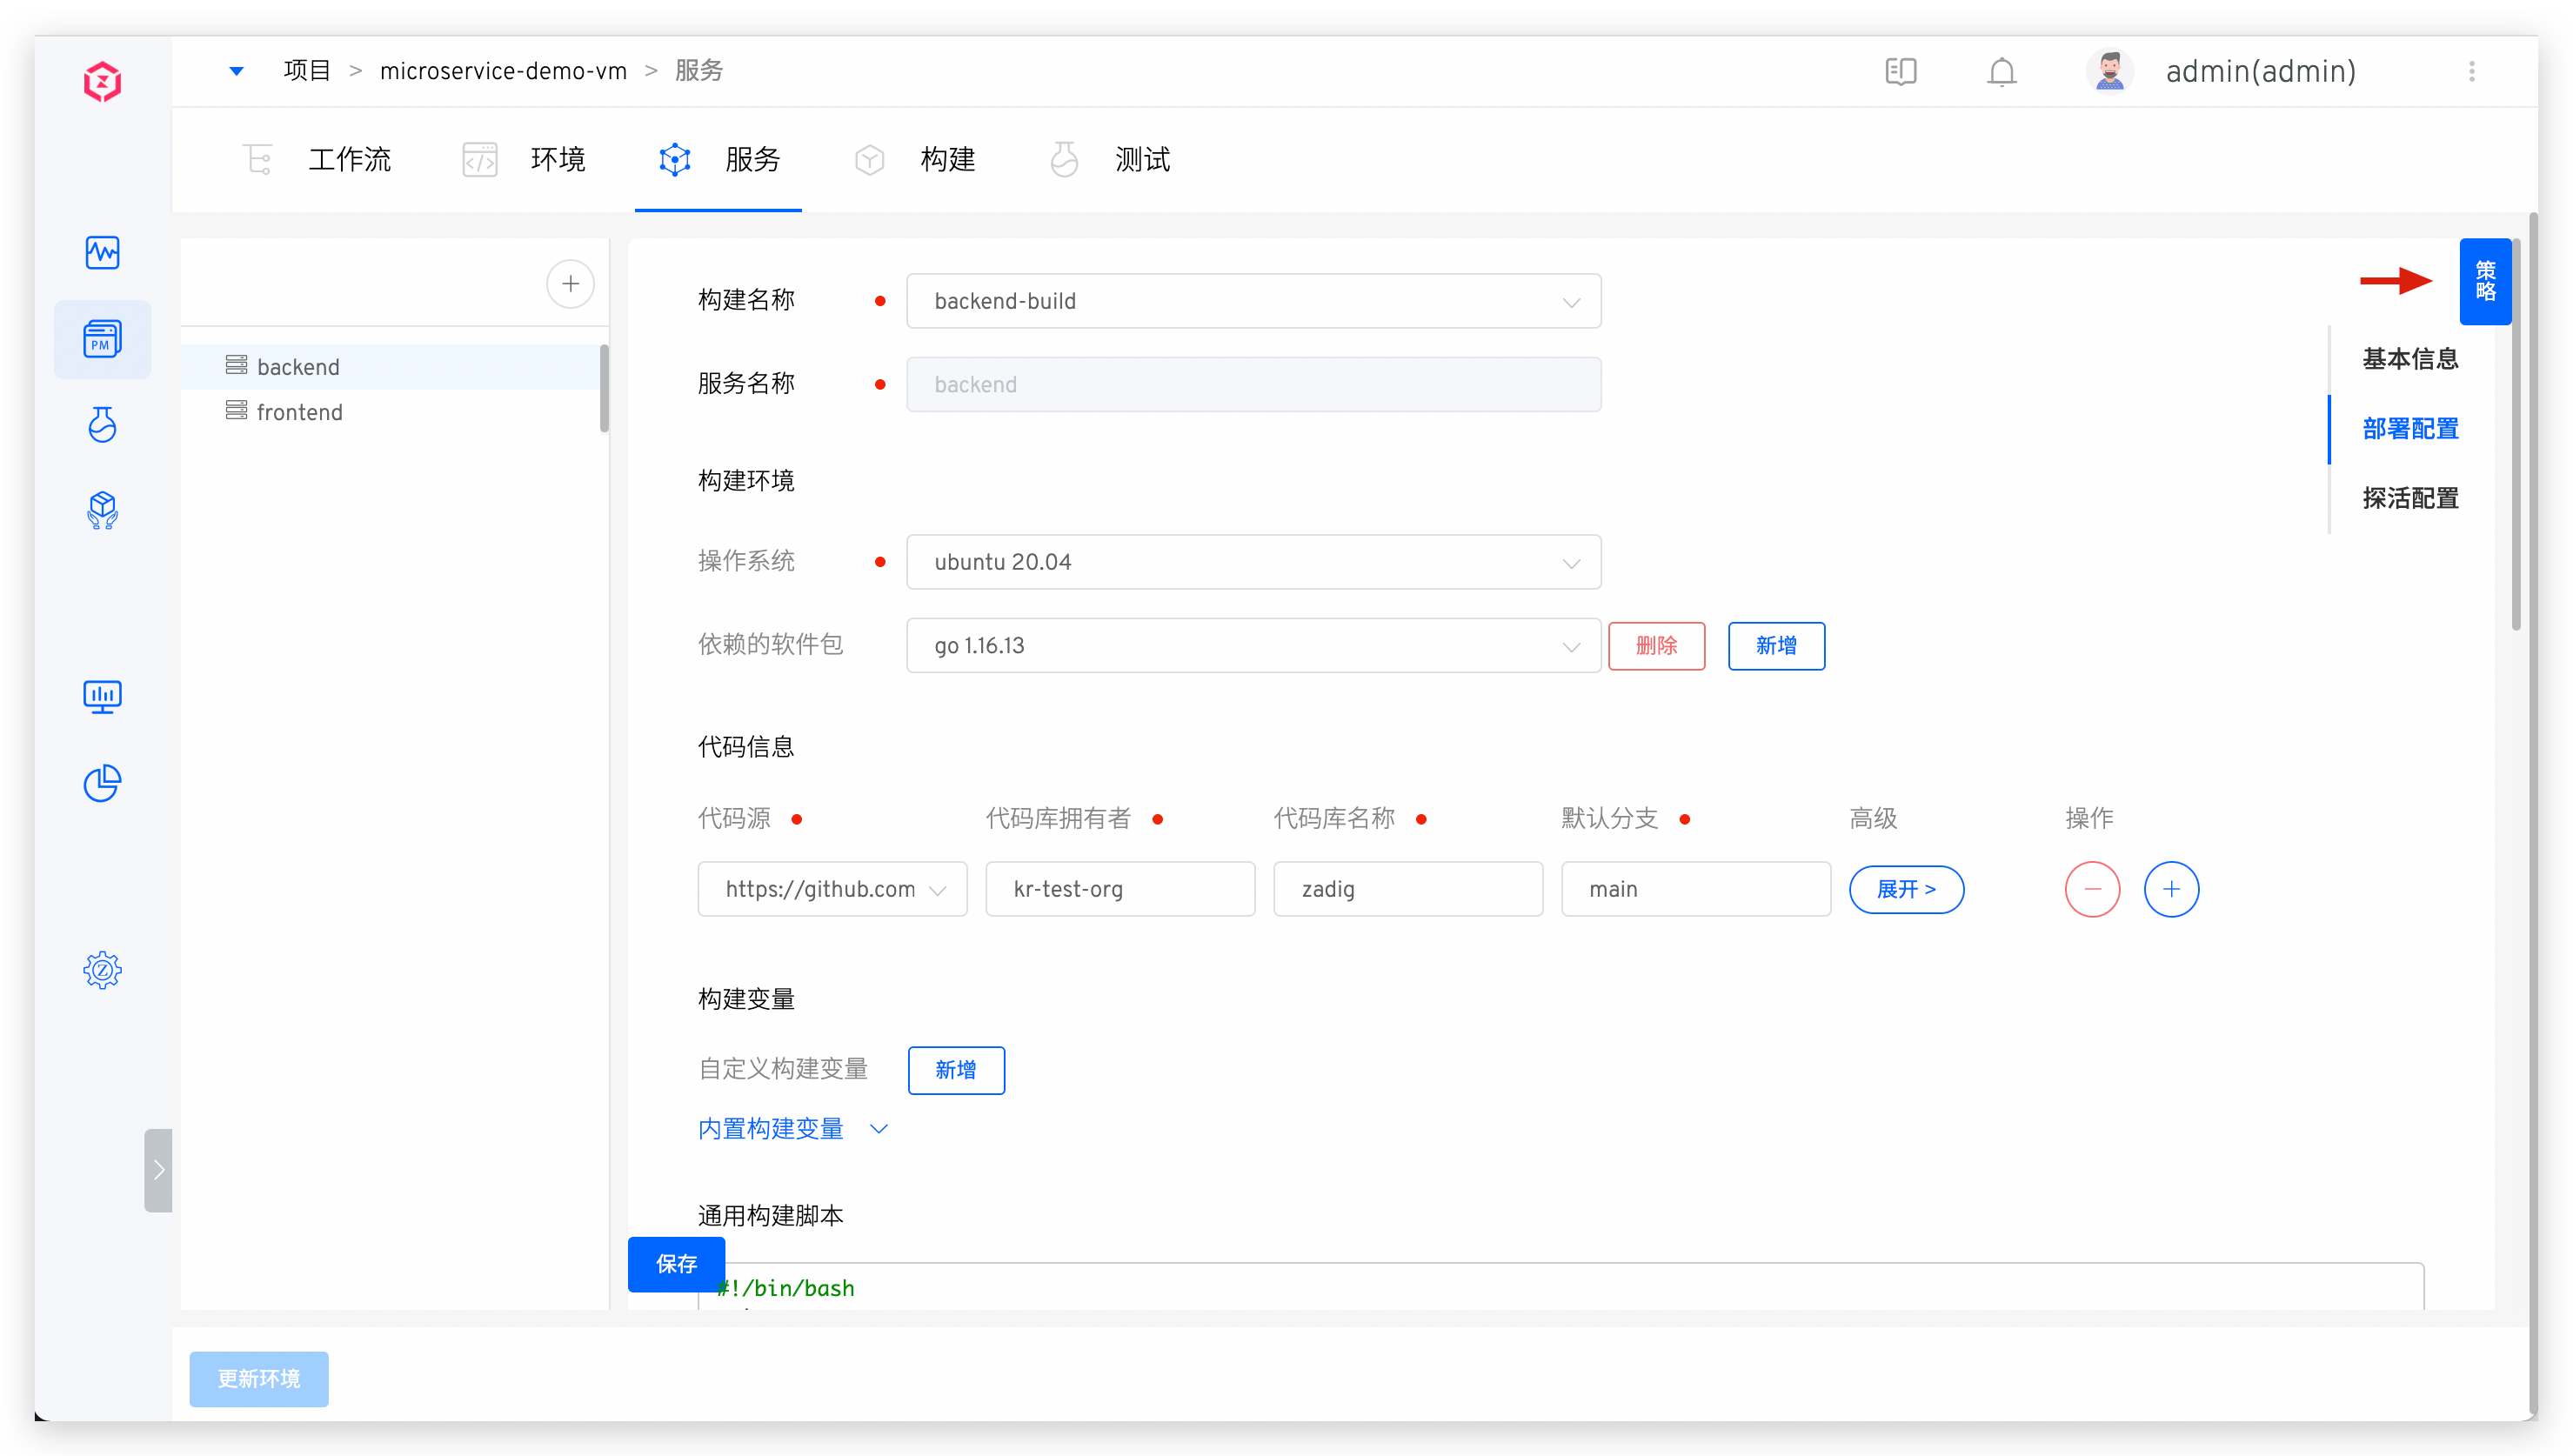Click 删除 to remove go 1.16.13 package
Image resolution: width=2573 pixels, height=1456 pixels.
tap(1656, 646)
